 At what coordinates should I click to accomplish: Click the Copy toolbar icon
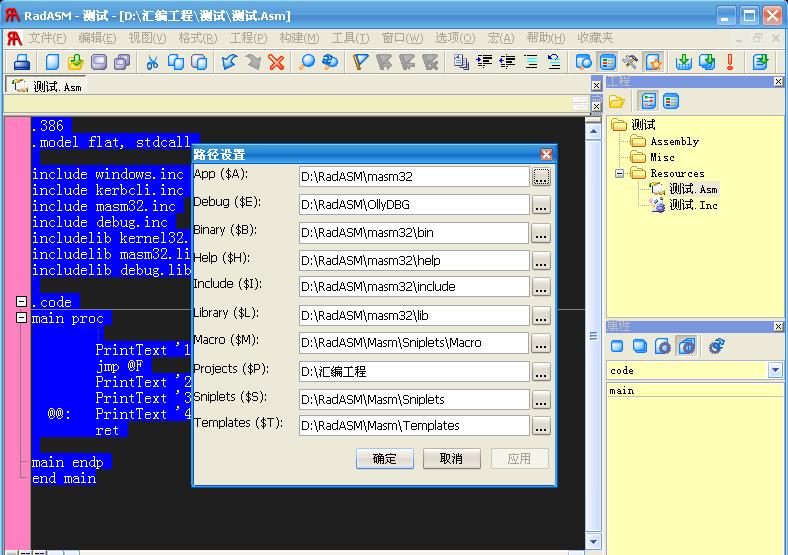tap(175, 62)
